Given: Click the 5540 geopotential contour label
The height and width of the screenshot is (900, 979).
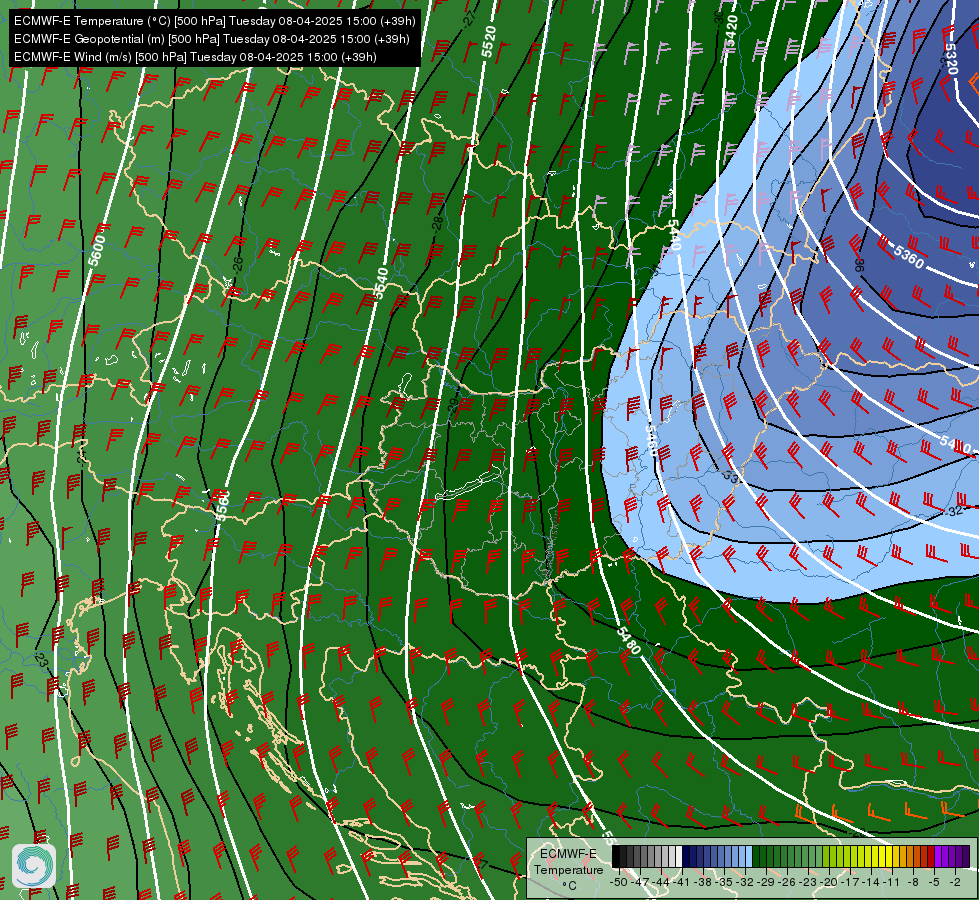Looking at the screenshot, I should pyautogui.click(x=379, y=283).
